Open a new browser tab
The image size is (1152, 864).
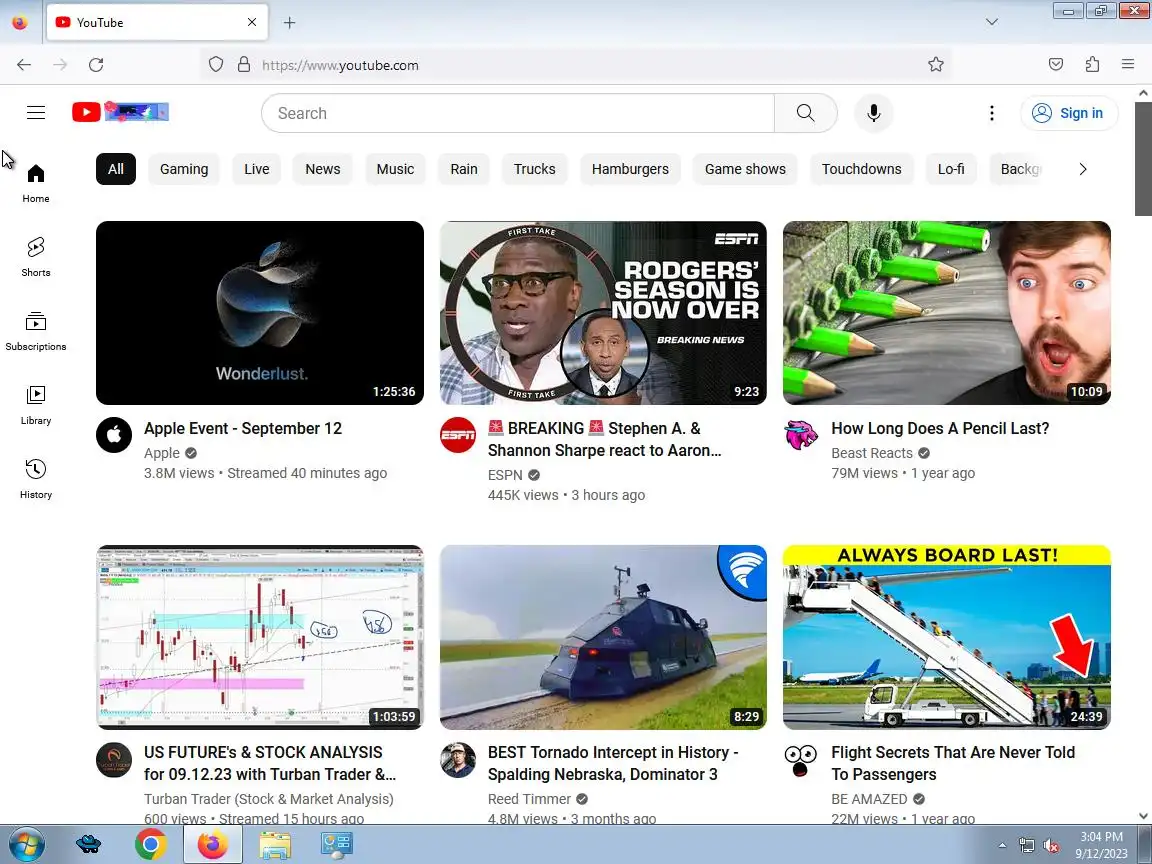tap(289, 23)
